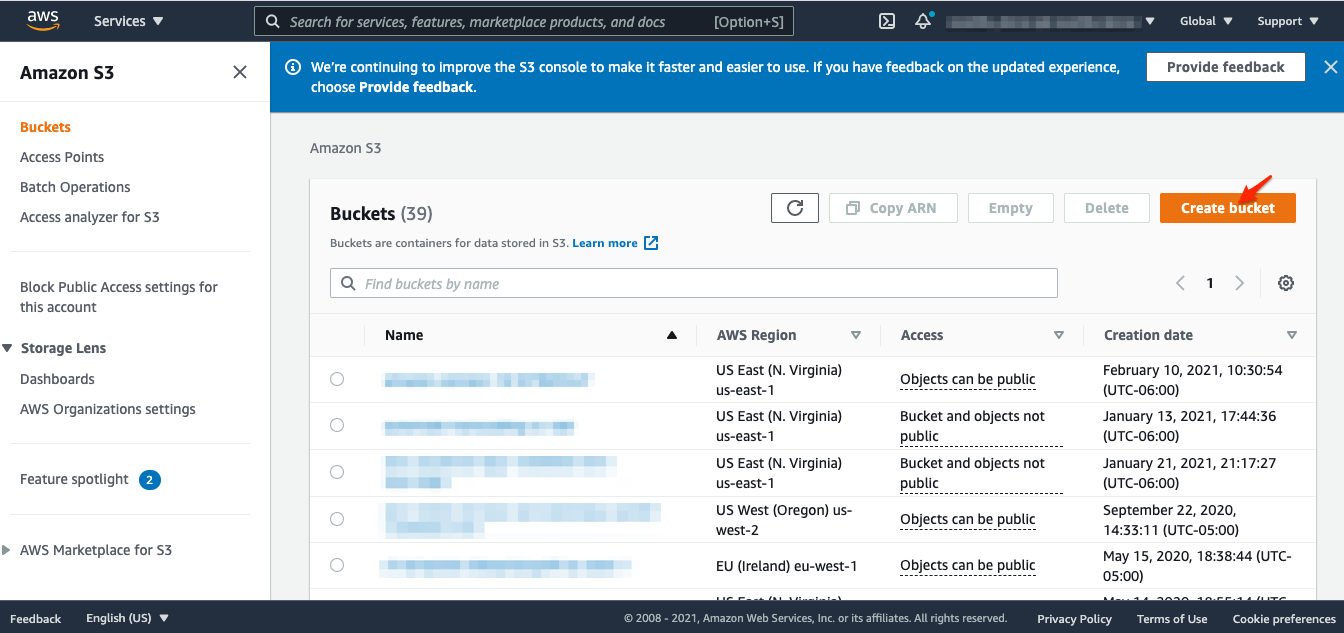Open the Global region dropdown

tap(1206, 21)
